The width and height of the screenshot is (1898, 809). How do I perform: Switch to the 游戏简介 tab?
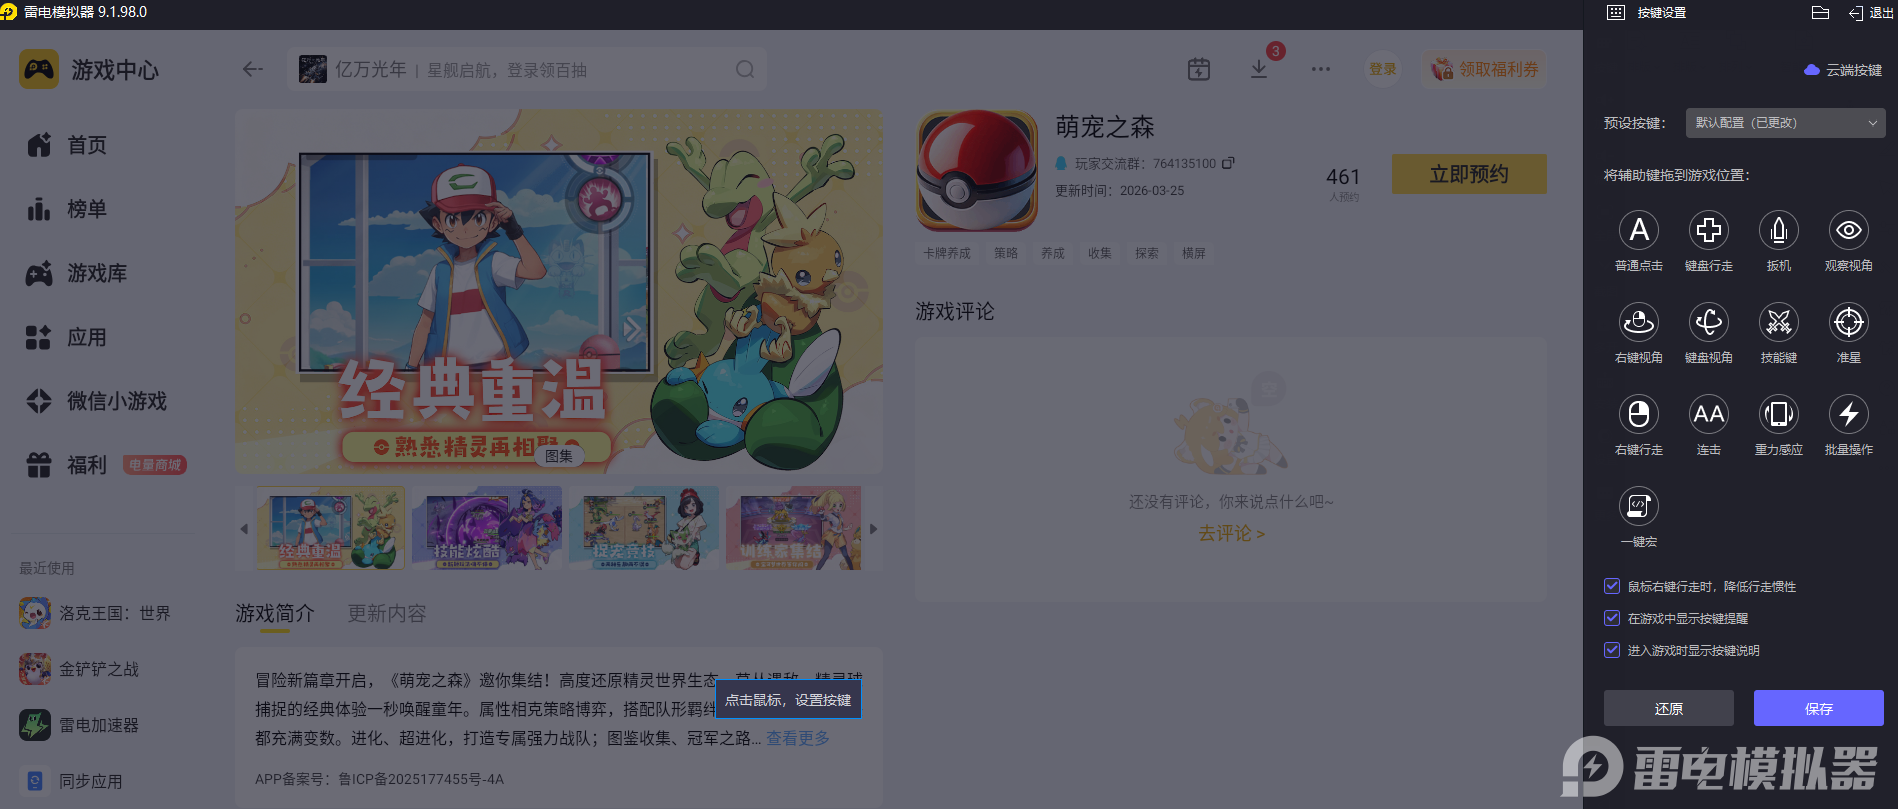tap(275, 613)
